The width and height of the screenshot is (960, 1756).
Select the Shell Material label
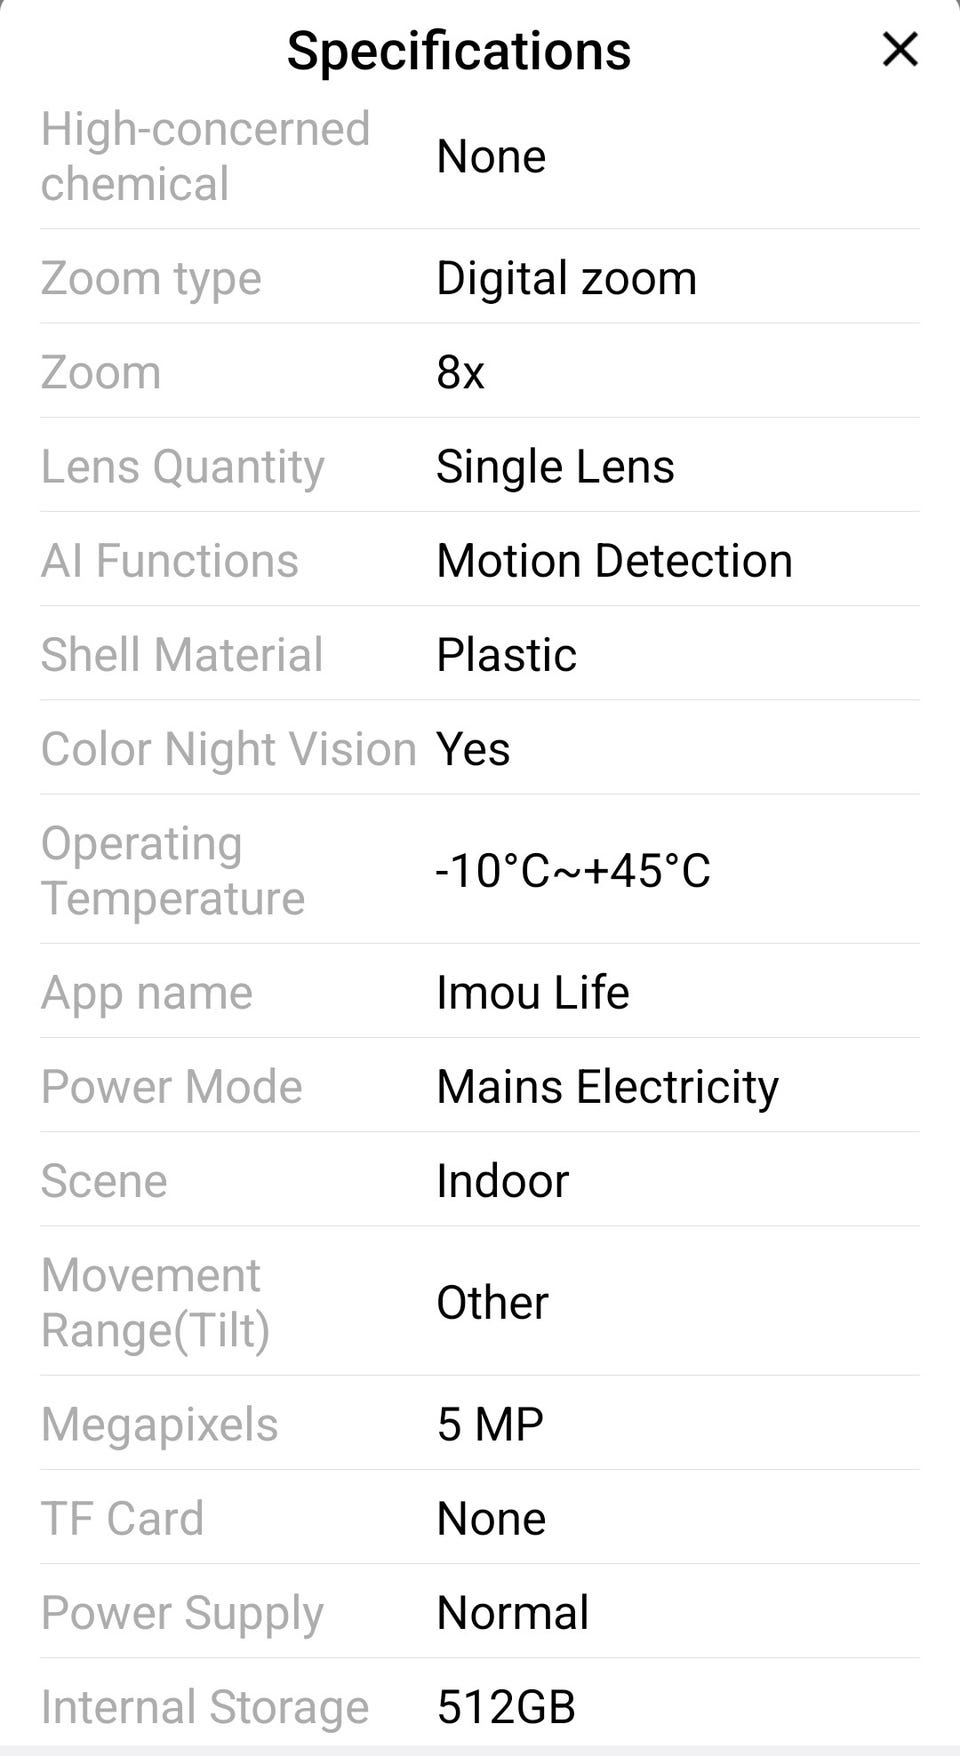[181, 654]
